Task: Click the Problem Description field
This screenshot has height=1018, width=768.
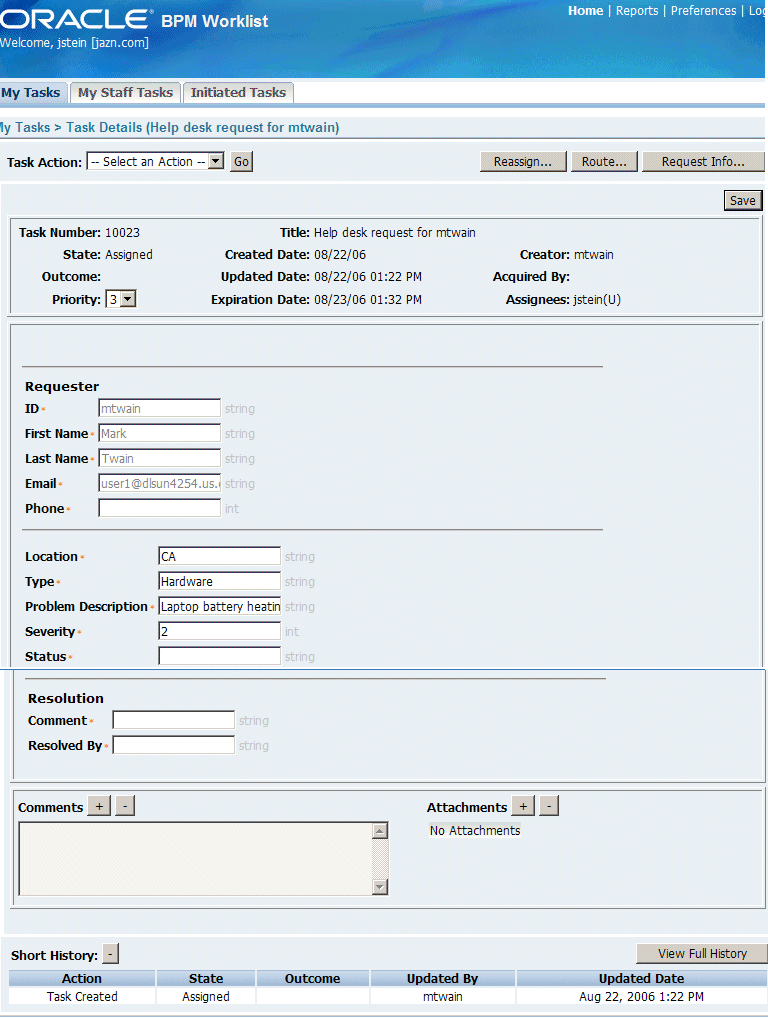Action: tap(219, 606)
